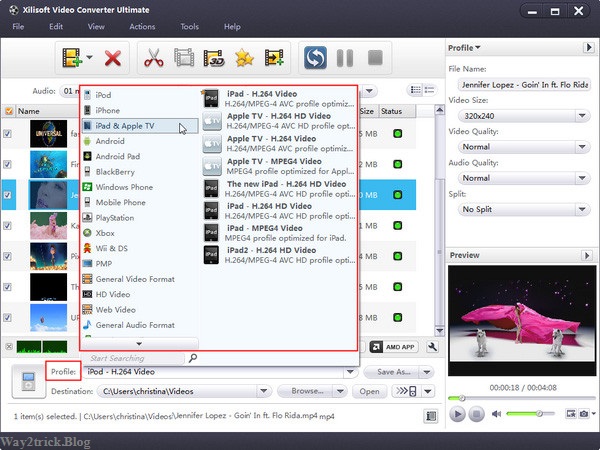Image resolution: width=600 pixels, height=450 pixels.
Task: Click the search magnifier icon
Action: pyautogui.click(x=193, y=358)
